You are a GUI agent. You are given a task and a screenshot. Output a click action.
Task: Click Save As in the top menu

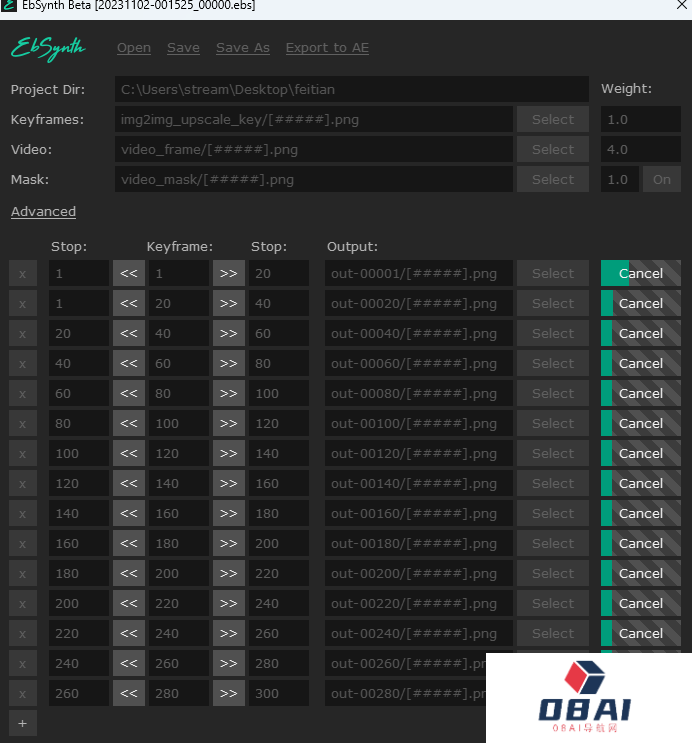[242, 48]
